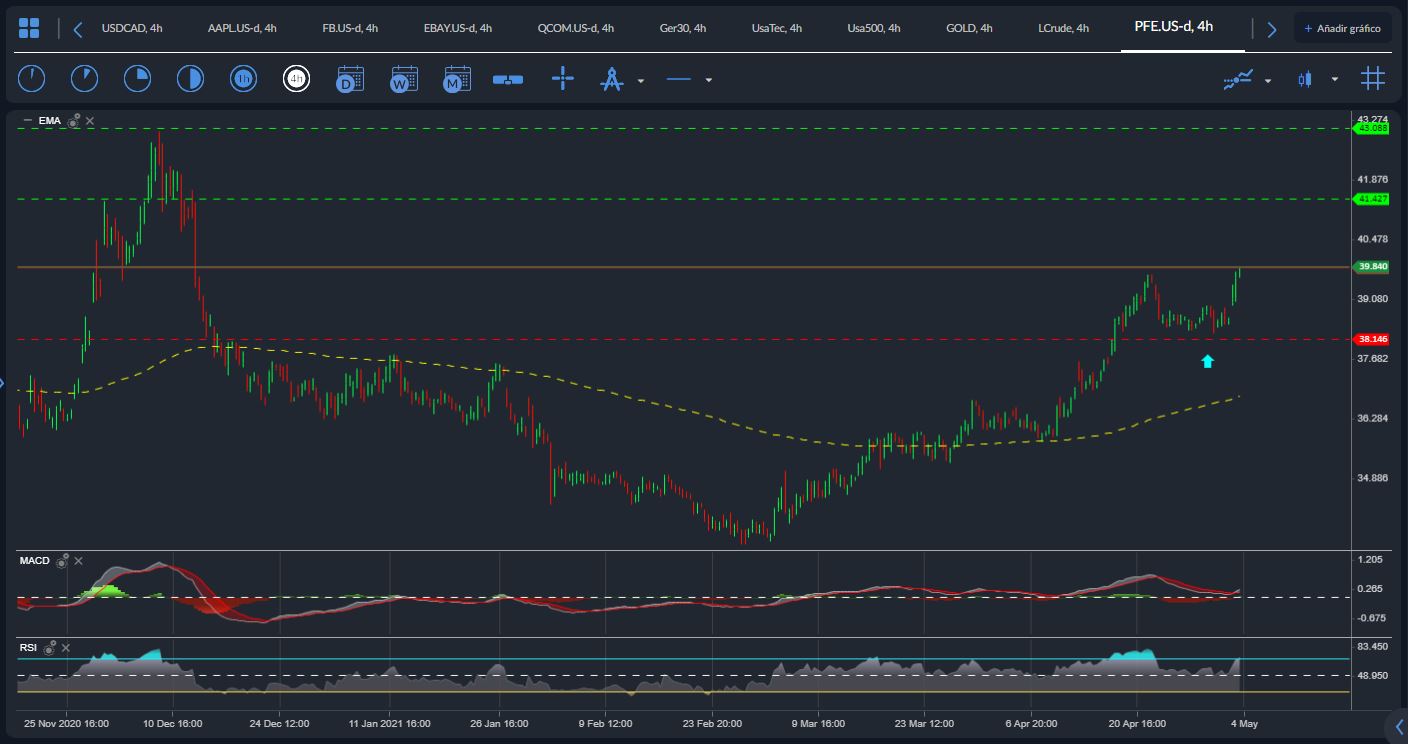The height and width of the screenshot is (744, 1408).
Task: Click the Añadir gráfico button
Action: pyautogui.click(x=1342, y=28)
